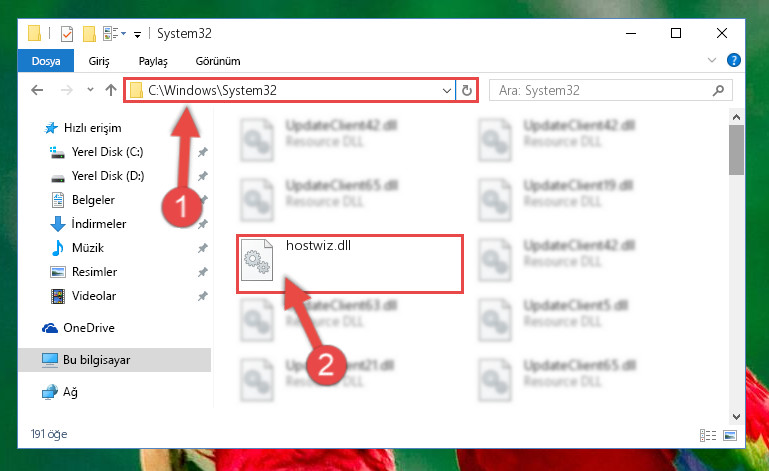Viewport: 769px width, 471px height.
Task: Expand the ribbon with the chevron
Action: point(712,60)
